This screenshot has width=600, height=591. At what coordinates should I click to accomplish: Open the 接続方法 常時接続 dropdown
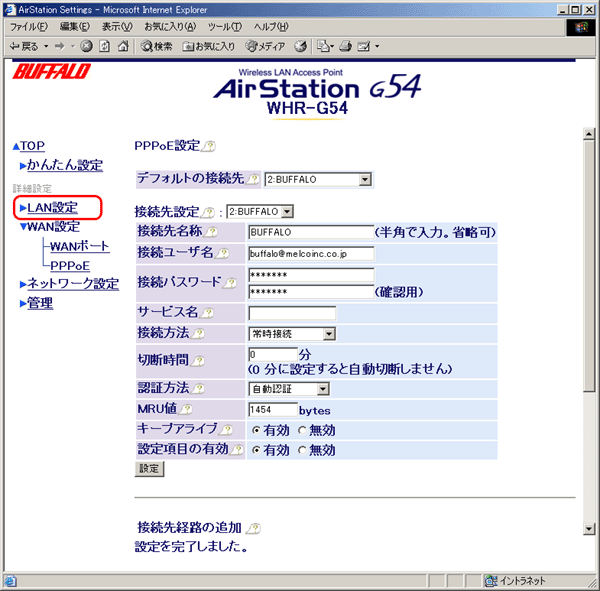(292, 334)
